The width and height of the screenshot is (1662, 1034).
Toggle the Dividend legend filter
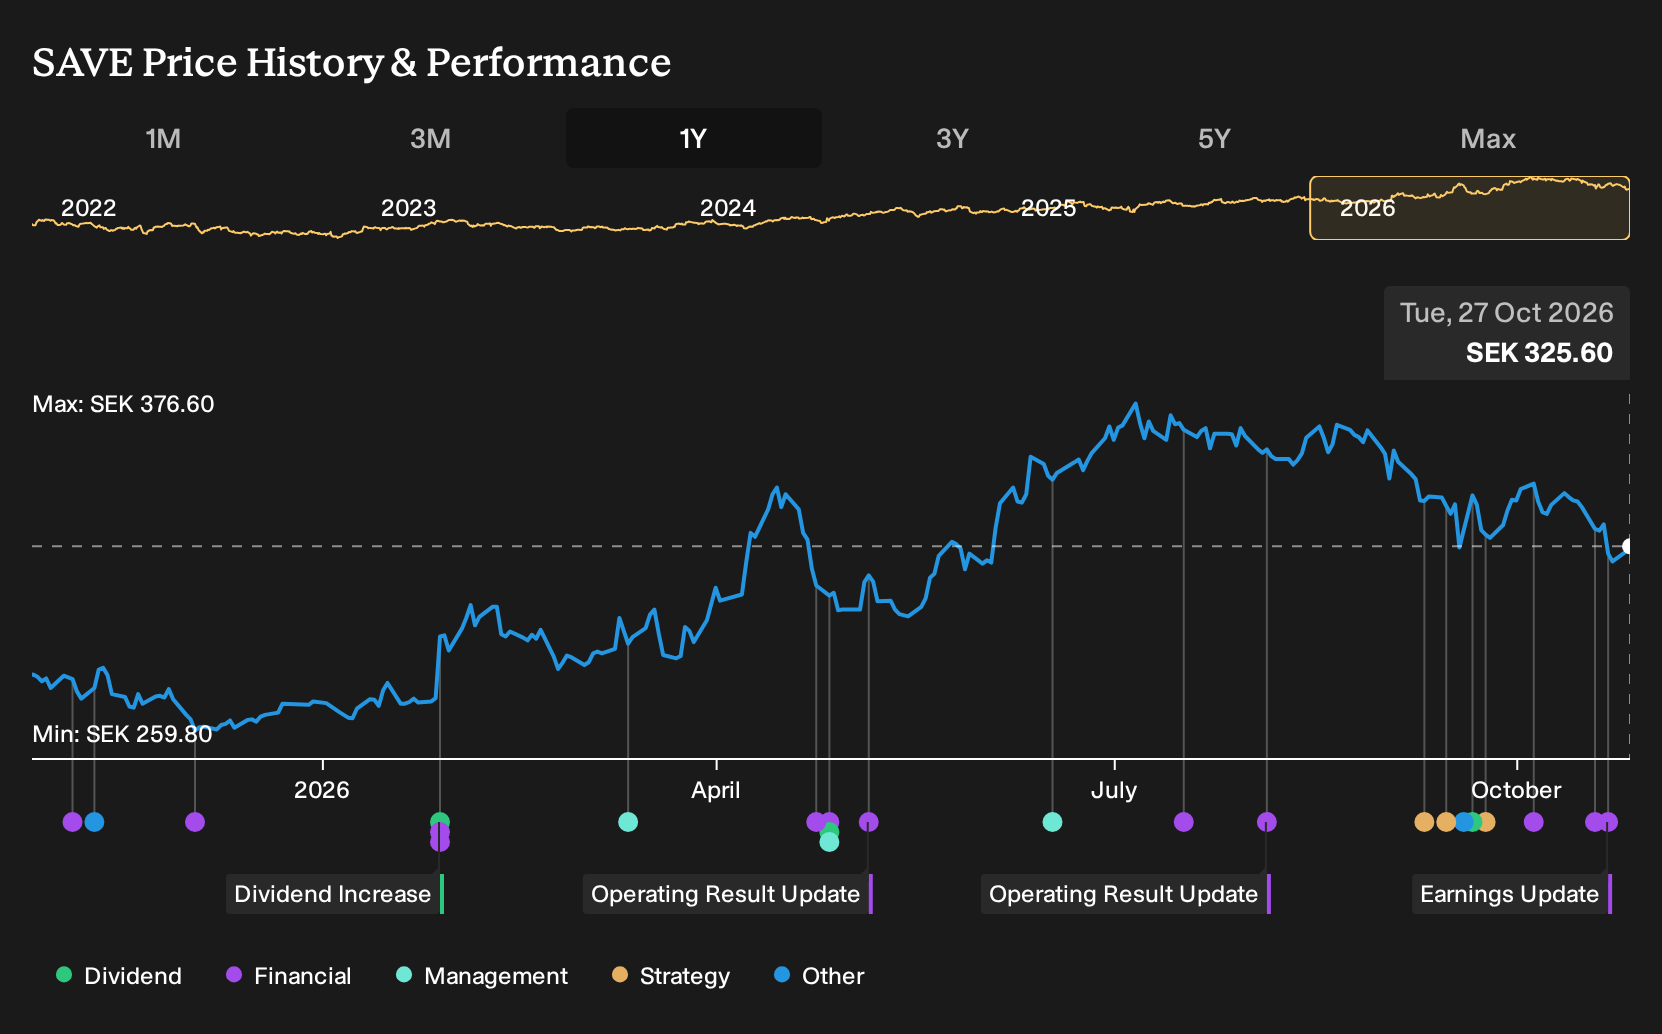[119, 976]
